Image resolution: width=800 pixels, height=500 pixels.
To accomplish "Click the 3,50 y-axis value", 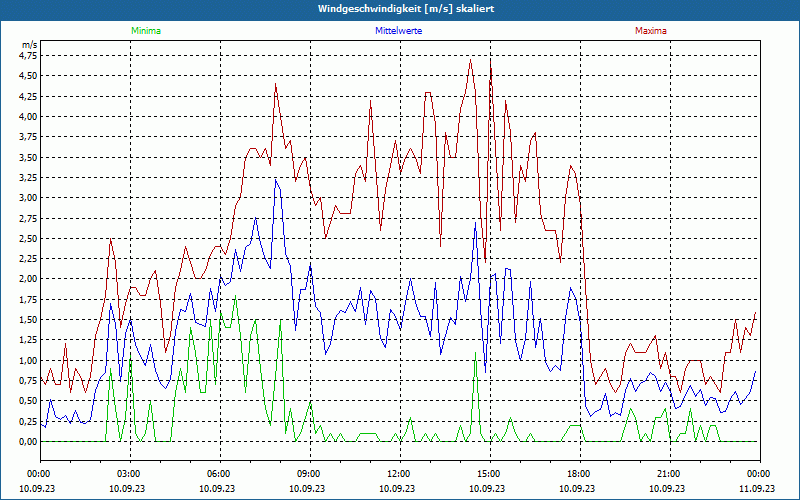I will pos(28,157).
